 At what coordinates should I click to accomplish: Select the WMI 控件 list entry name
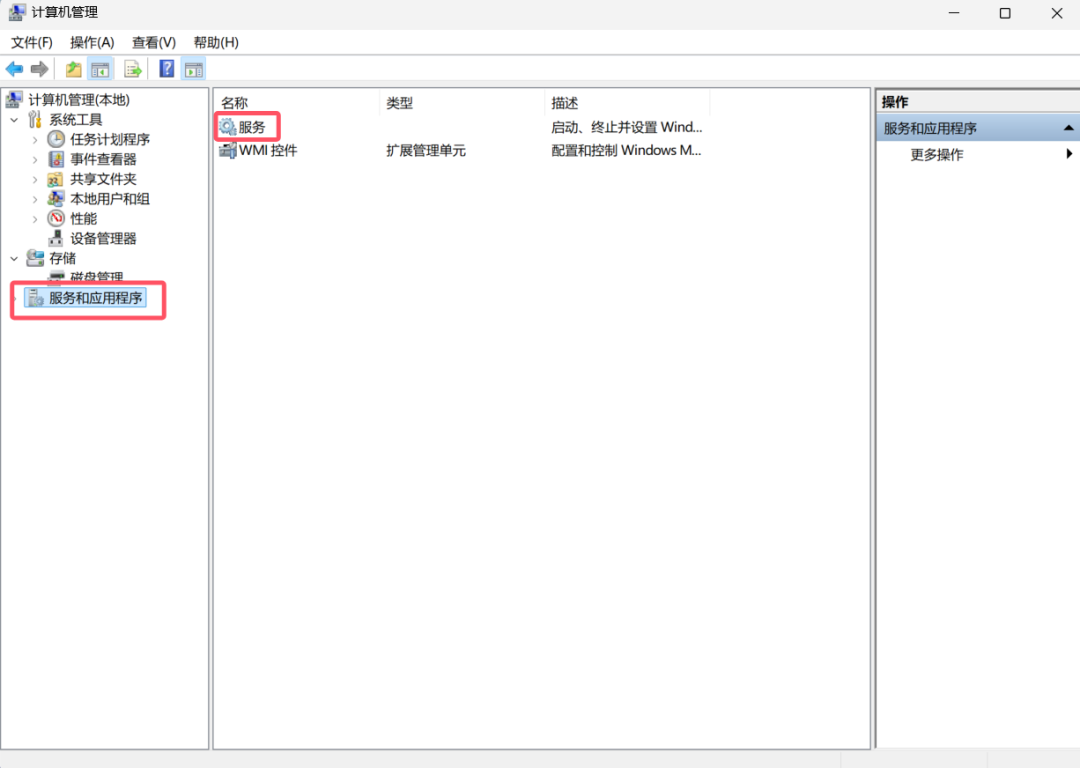(268, 150)
